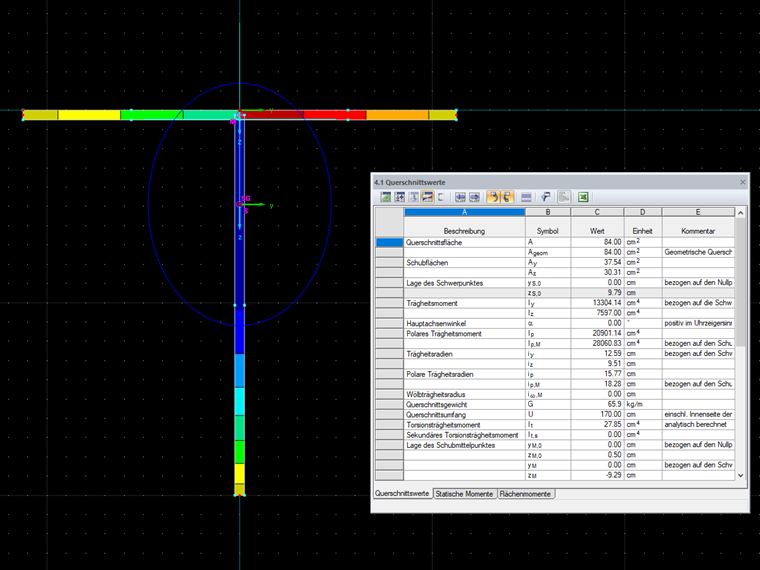Click the bracket-shaped fifth toolbar icon
This screenshot has height=570, width=760.
point(441,197)
